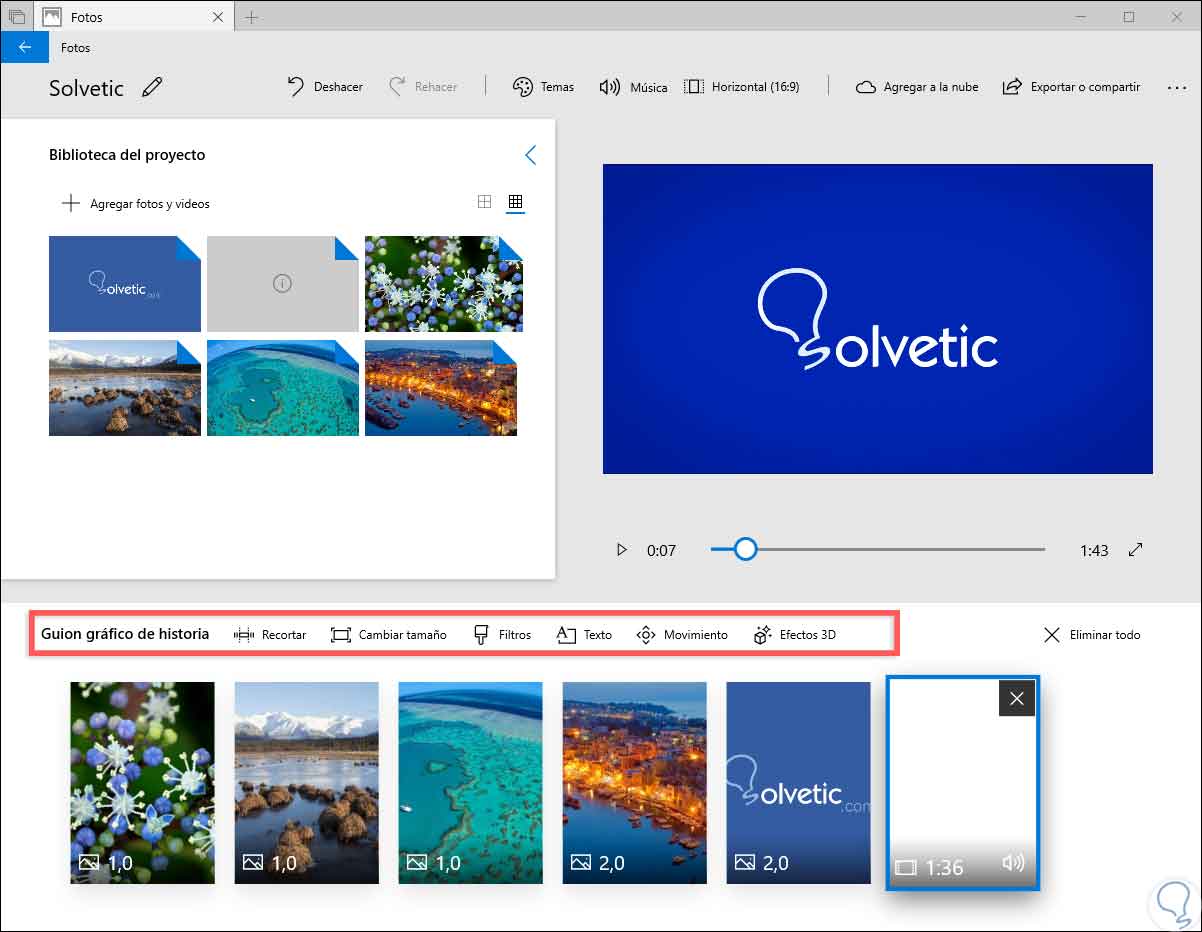Click the Solvetic project title

[86, 87]
